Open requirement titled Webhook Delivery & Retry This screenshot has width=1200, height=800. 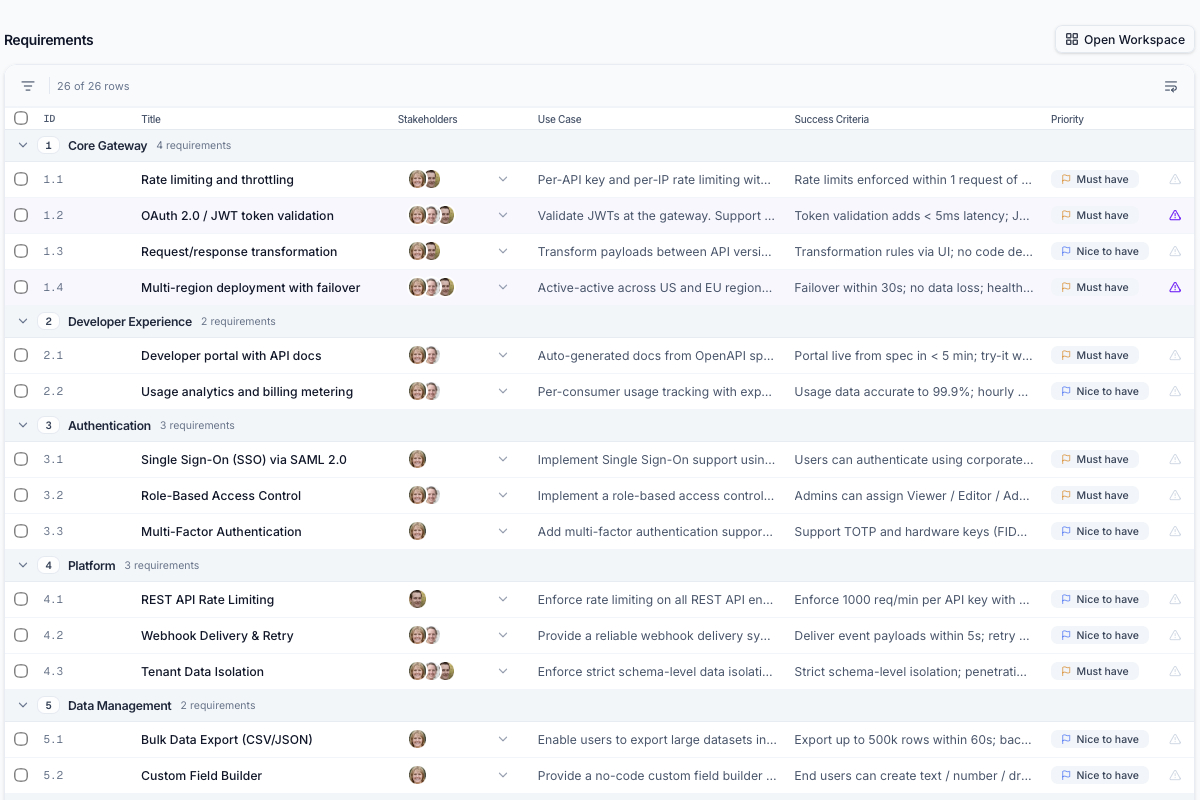(x=216, y=636)
